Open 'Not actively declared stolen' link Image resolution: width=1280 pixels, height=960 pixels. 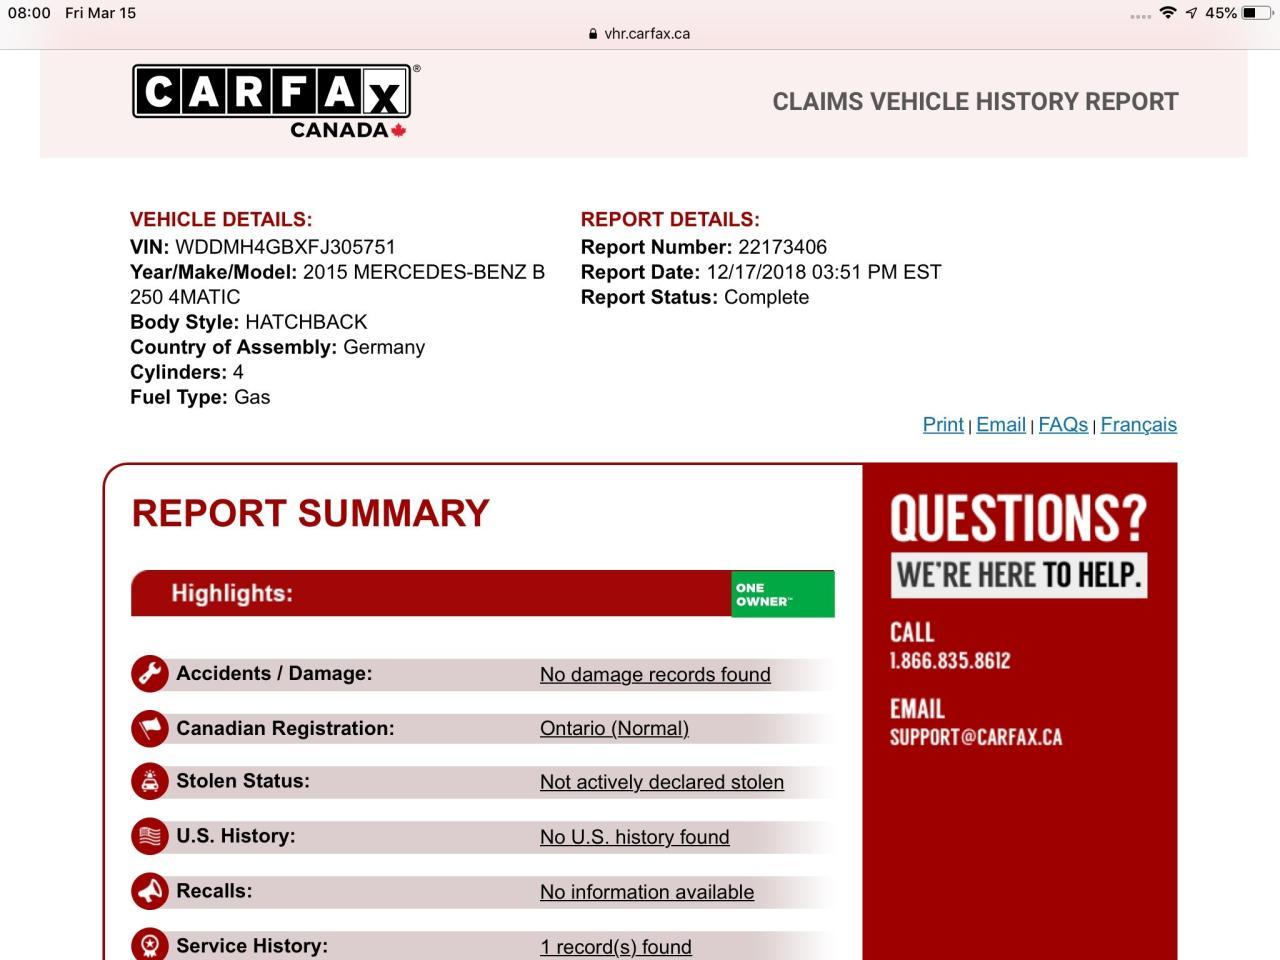click(662, 783)
